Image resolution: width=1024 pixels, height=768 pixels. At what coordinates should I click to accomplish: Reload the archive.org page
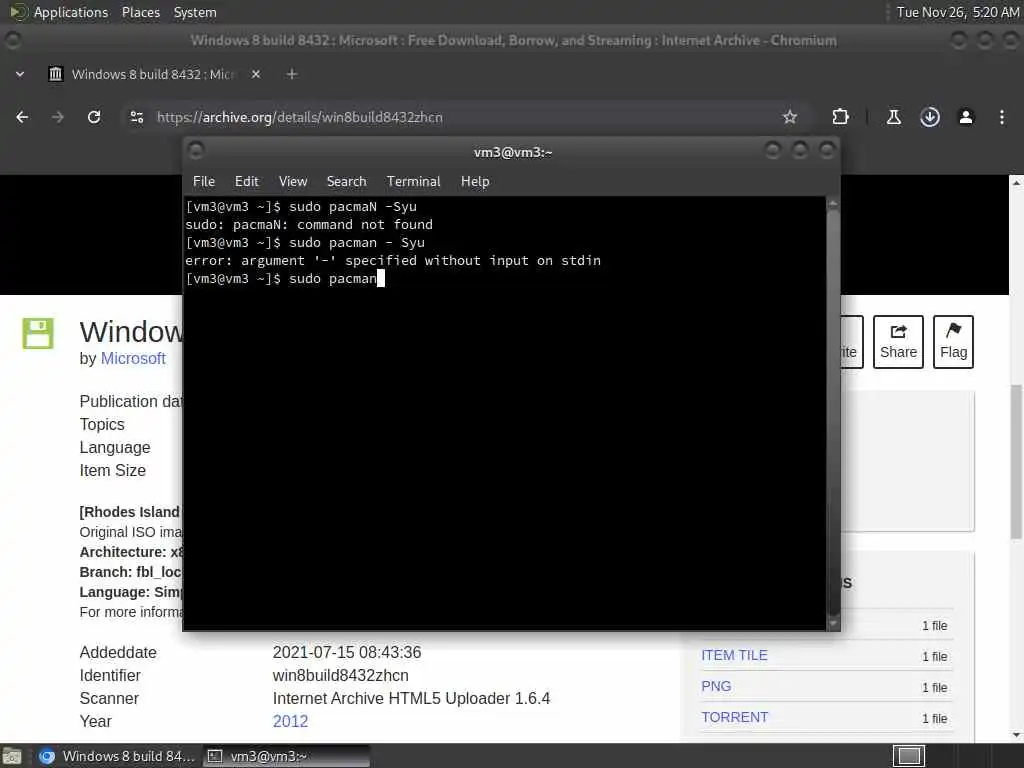tap(94, 117)
